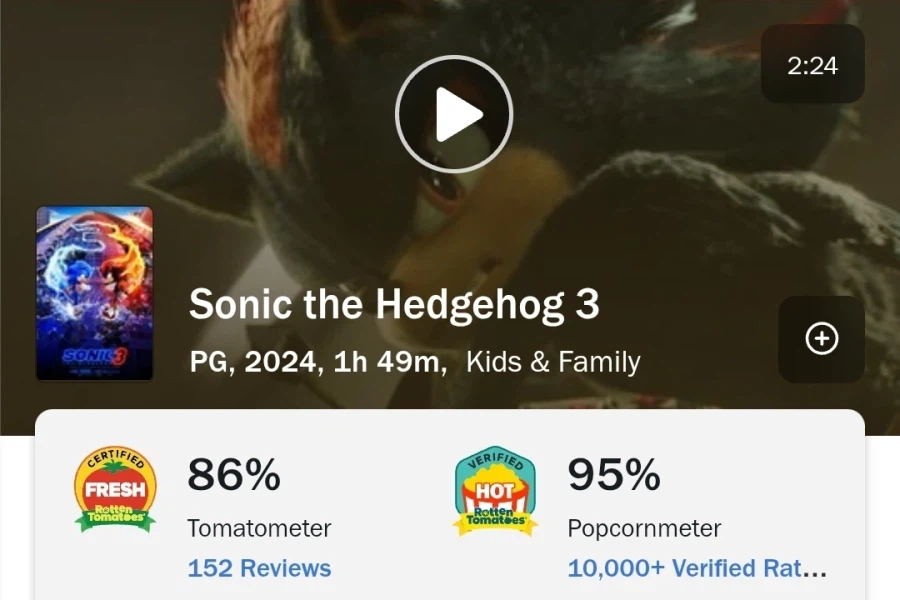Click the Certified Fresh tomato badge
The width and height of the screenshot is (900, 600).
115,490
